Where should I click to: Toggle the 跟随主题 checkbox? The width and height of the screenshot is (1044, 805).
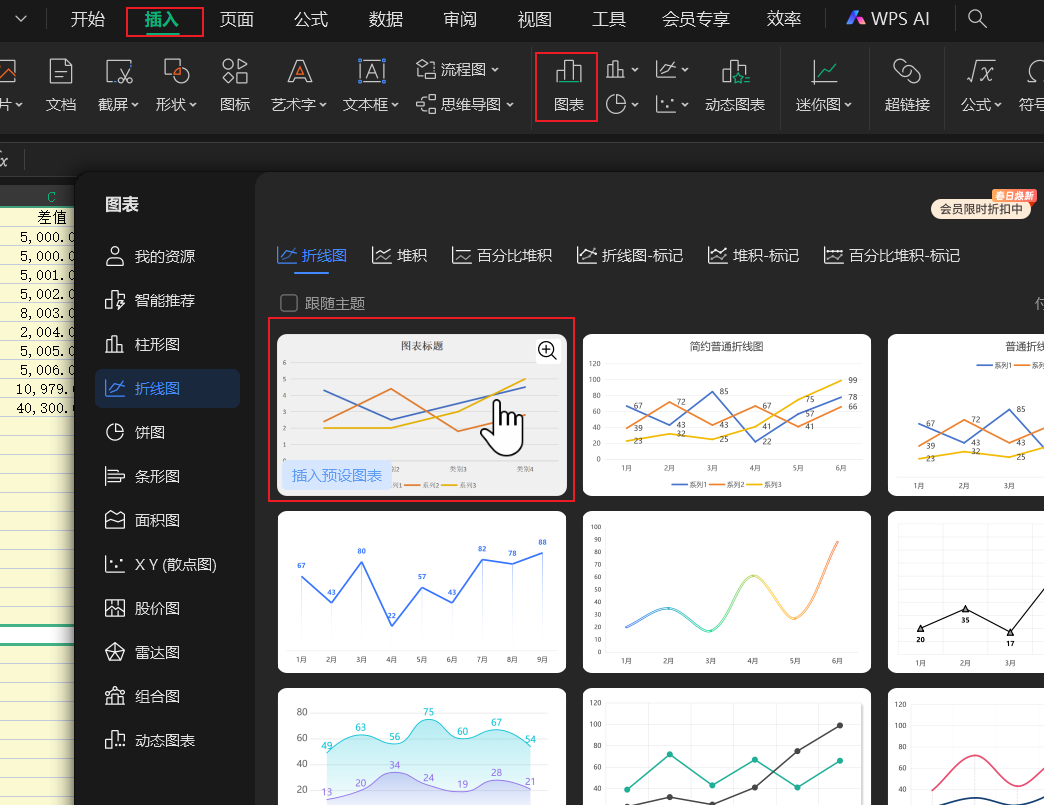[x=289, y=304]
